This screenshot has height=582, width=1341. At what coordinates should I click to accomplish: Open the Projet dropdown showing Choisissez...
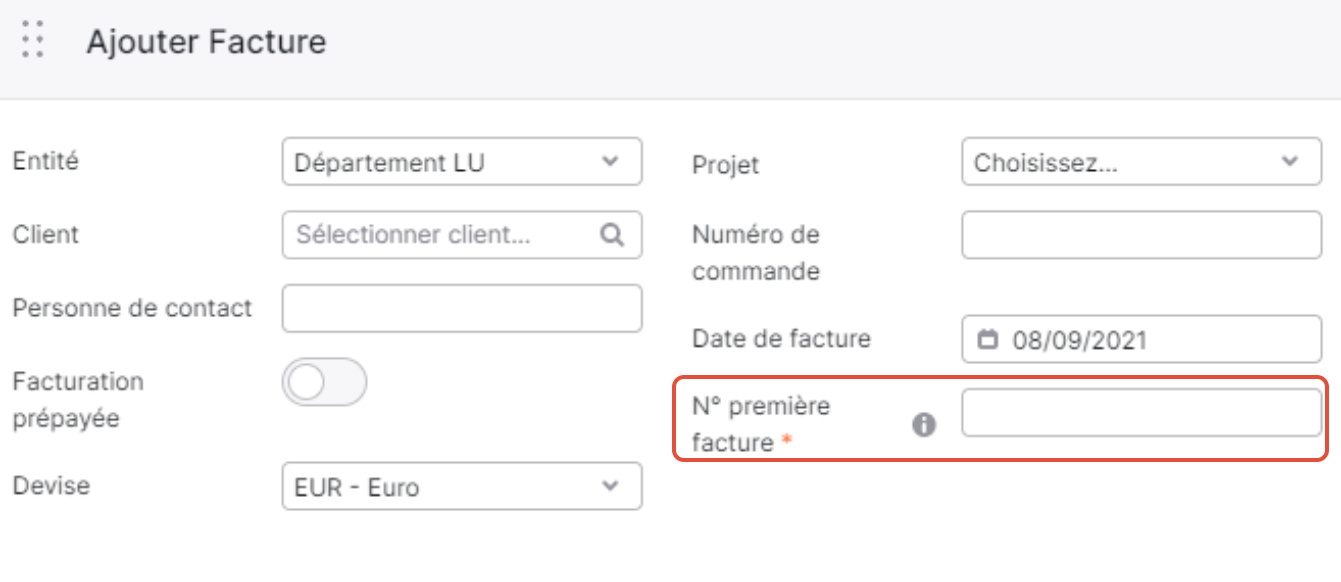pos(1142,162)
